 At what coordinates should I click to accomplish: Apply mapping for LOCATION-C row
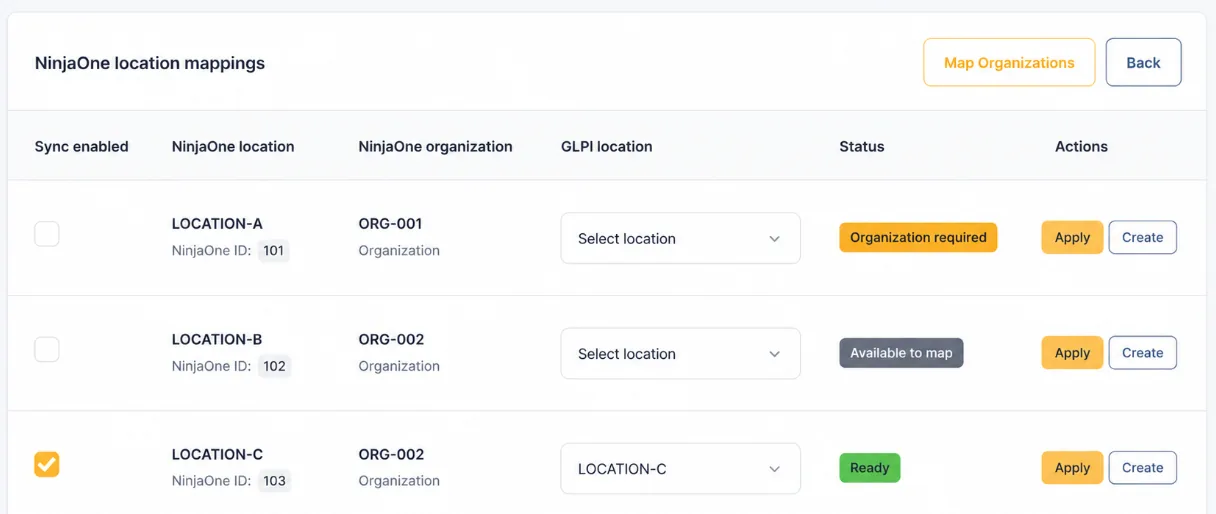(1072, 467)
